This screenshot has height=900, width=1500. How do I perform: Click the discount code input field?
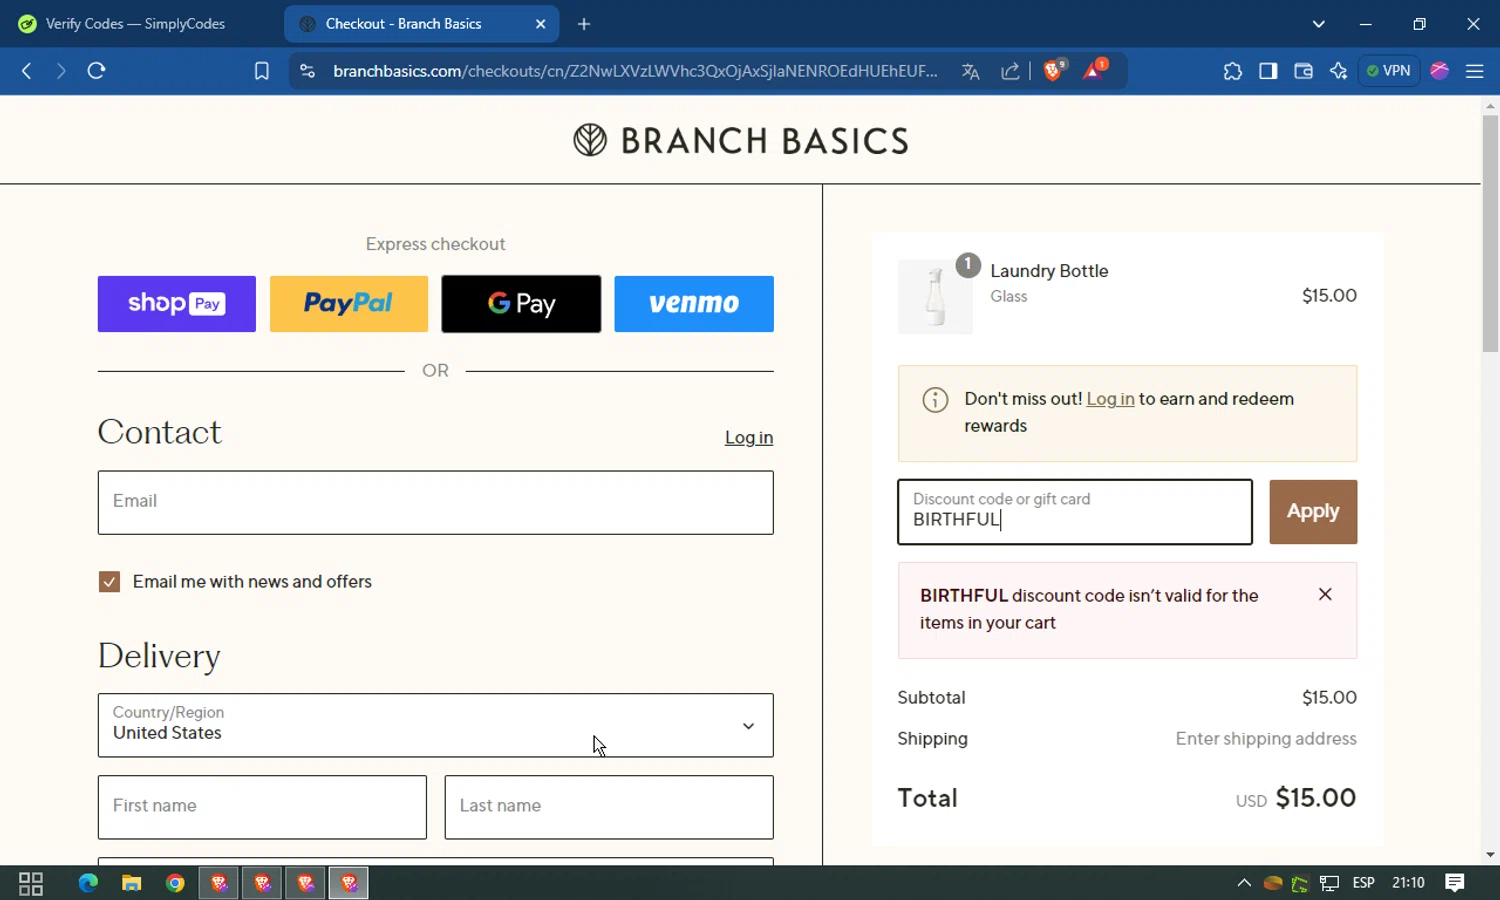(x=1075, y=512)
